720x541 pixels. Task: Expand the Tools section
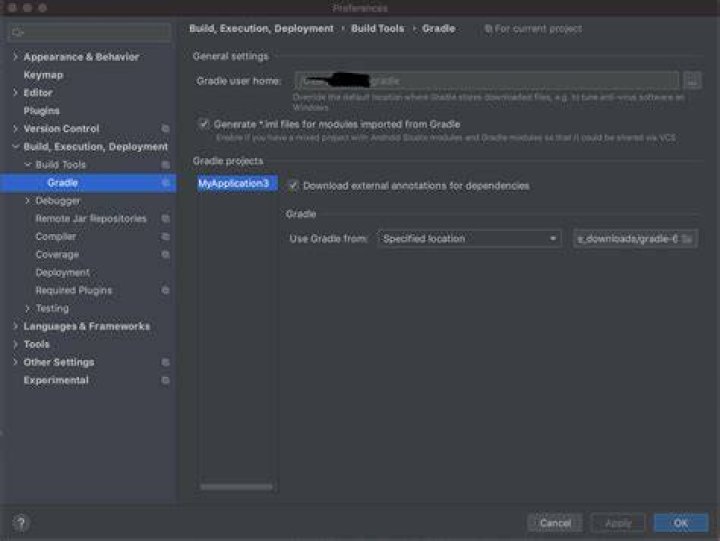pyautogui.click(x=16, y=344)
